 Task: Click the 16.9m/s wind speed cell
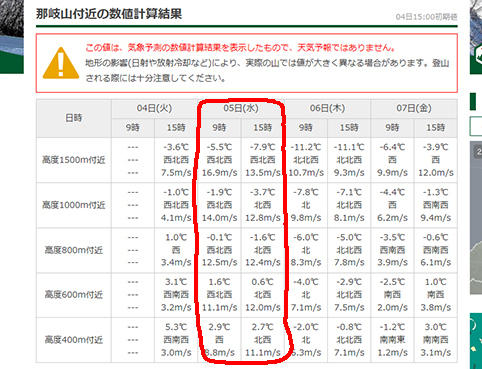click(219, 173)
